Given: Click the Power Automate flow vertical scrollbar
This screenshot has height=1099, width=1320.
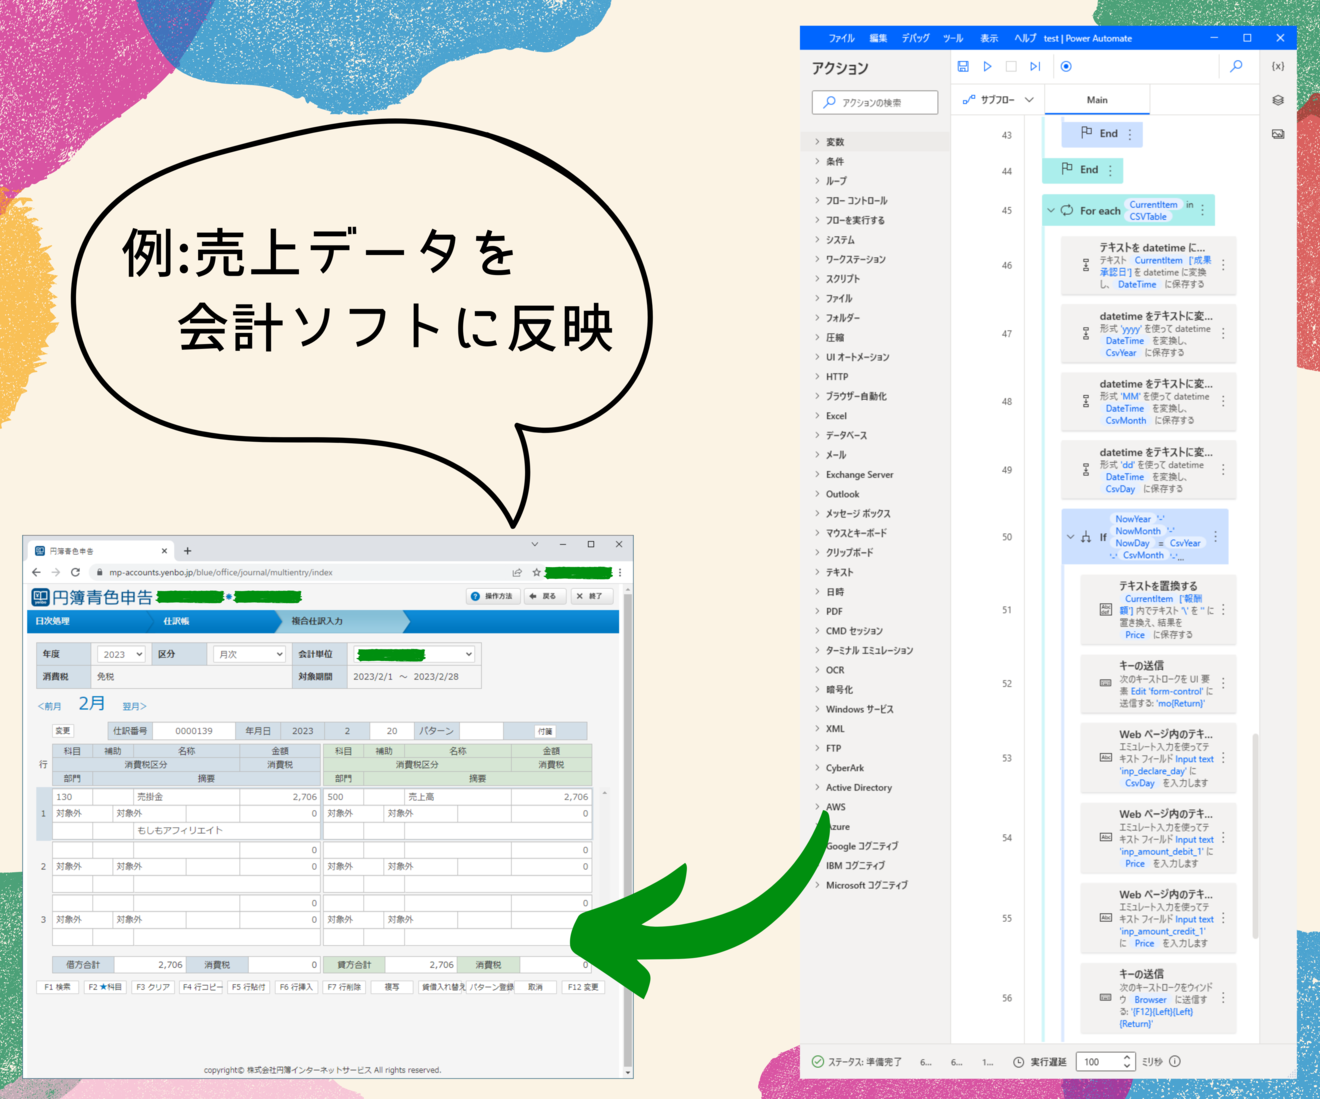Looking at the screenshot, I should (1255, 836).
